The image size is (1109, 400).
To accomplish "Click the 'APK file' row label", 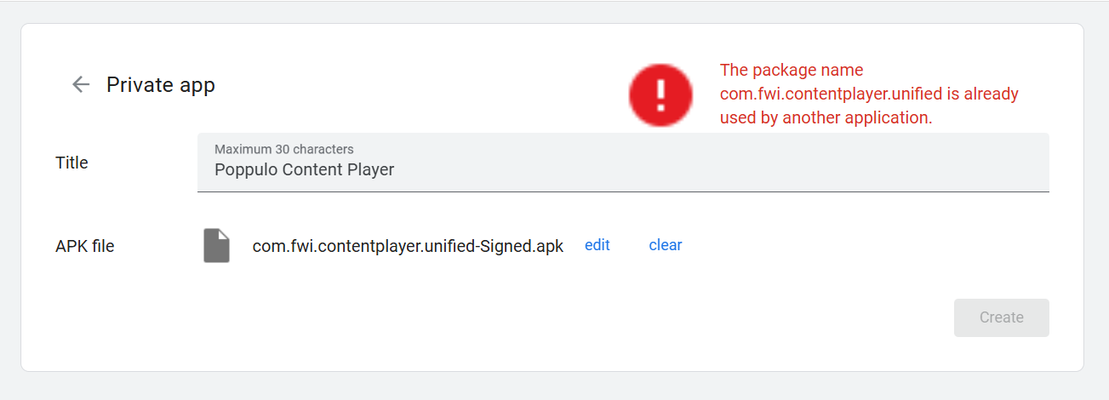I will [85, 246].
